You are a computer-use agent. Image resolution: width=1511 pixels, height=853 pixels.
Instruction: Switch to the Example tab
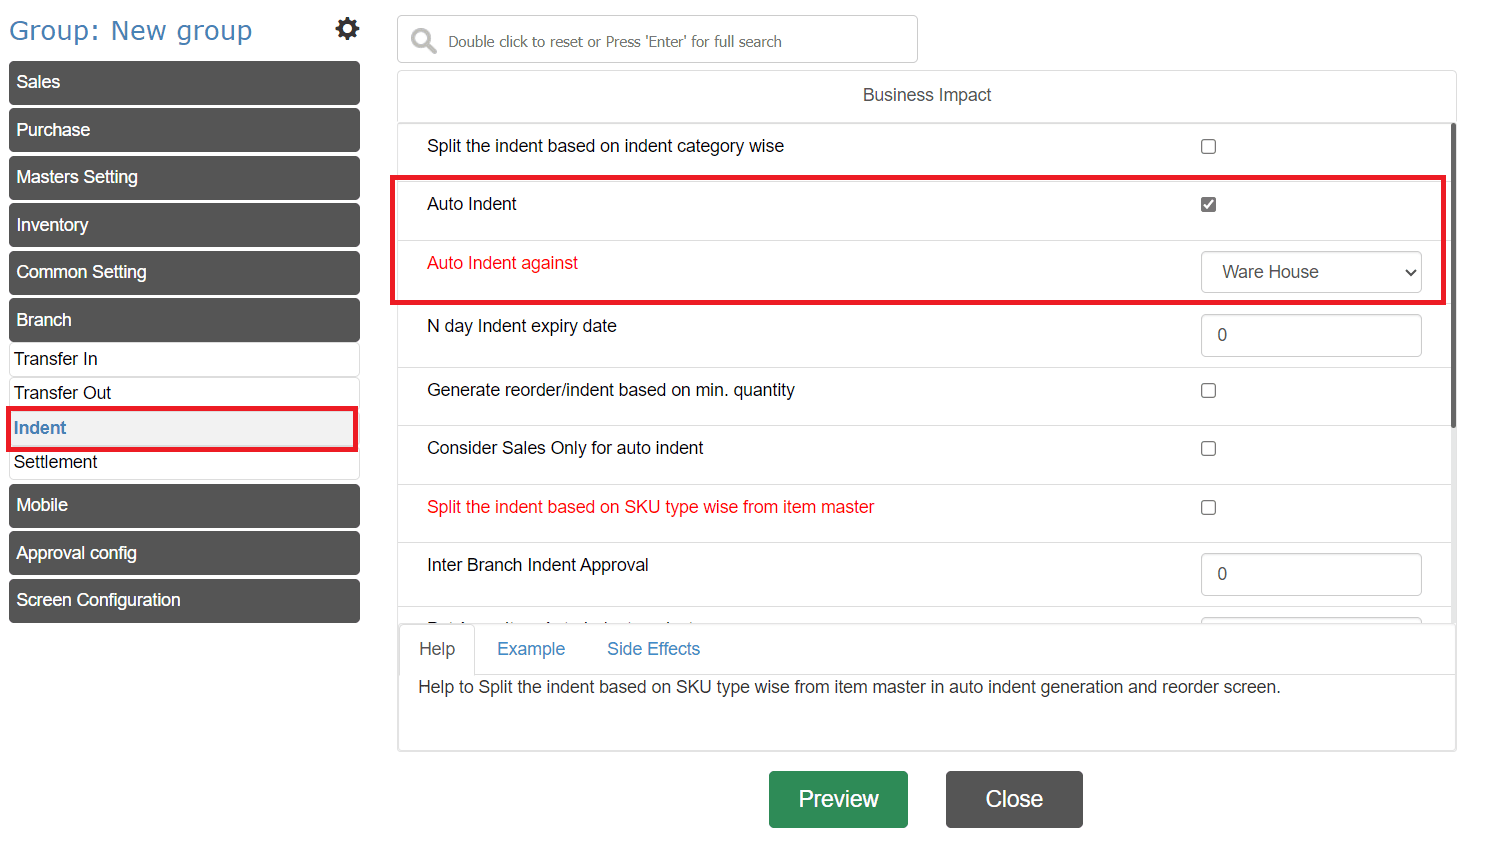click(531, 649)
